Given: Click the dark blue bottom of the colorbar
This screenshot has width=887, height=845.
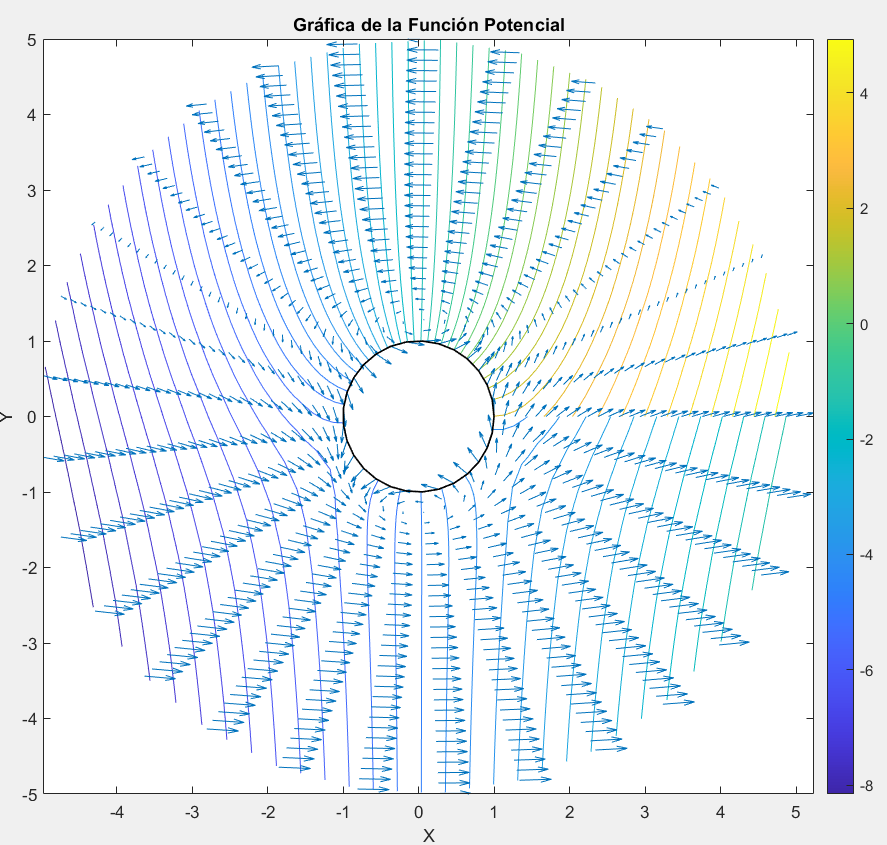Looking at the screenshot, I should [840, 787].
